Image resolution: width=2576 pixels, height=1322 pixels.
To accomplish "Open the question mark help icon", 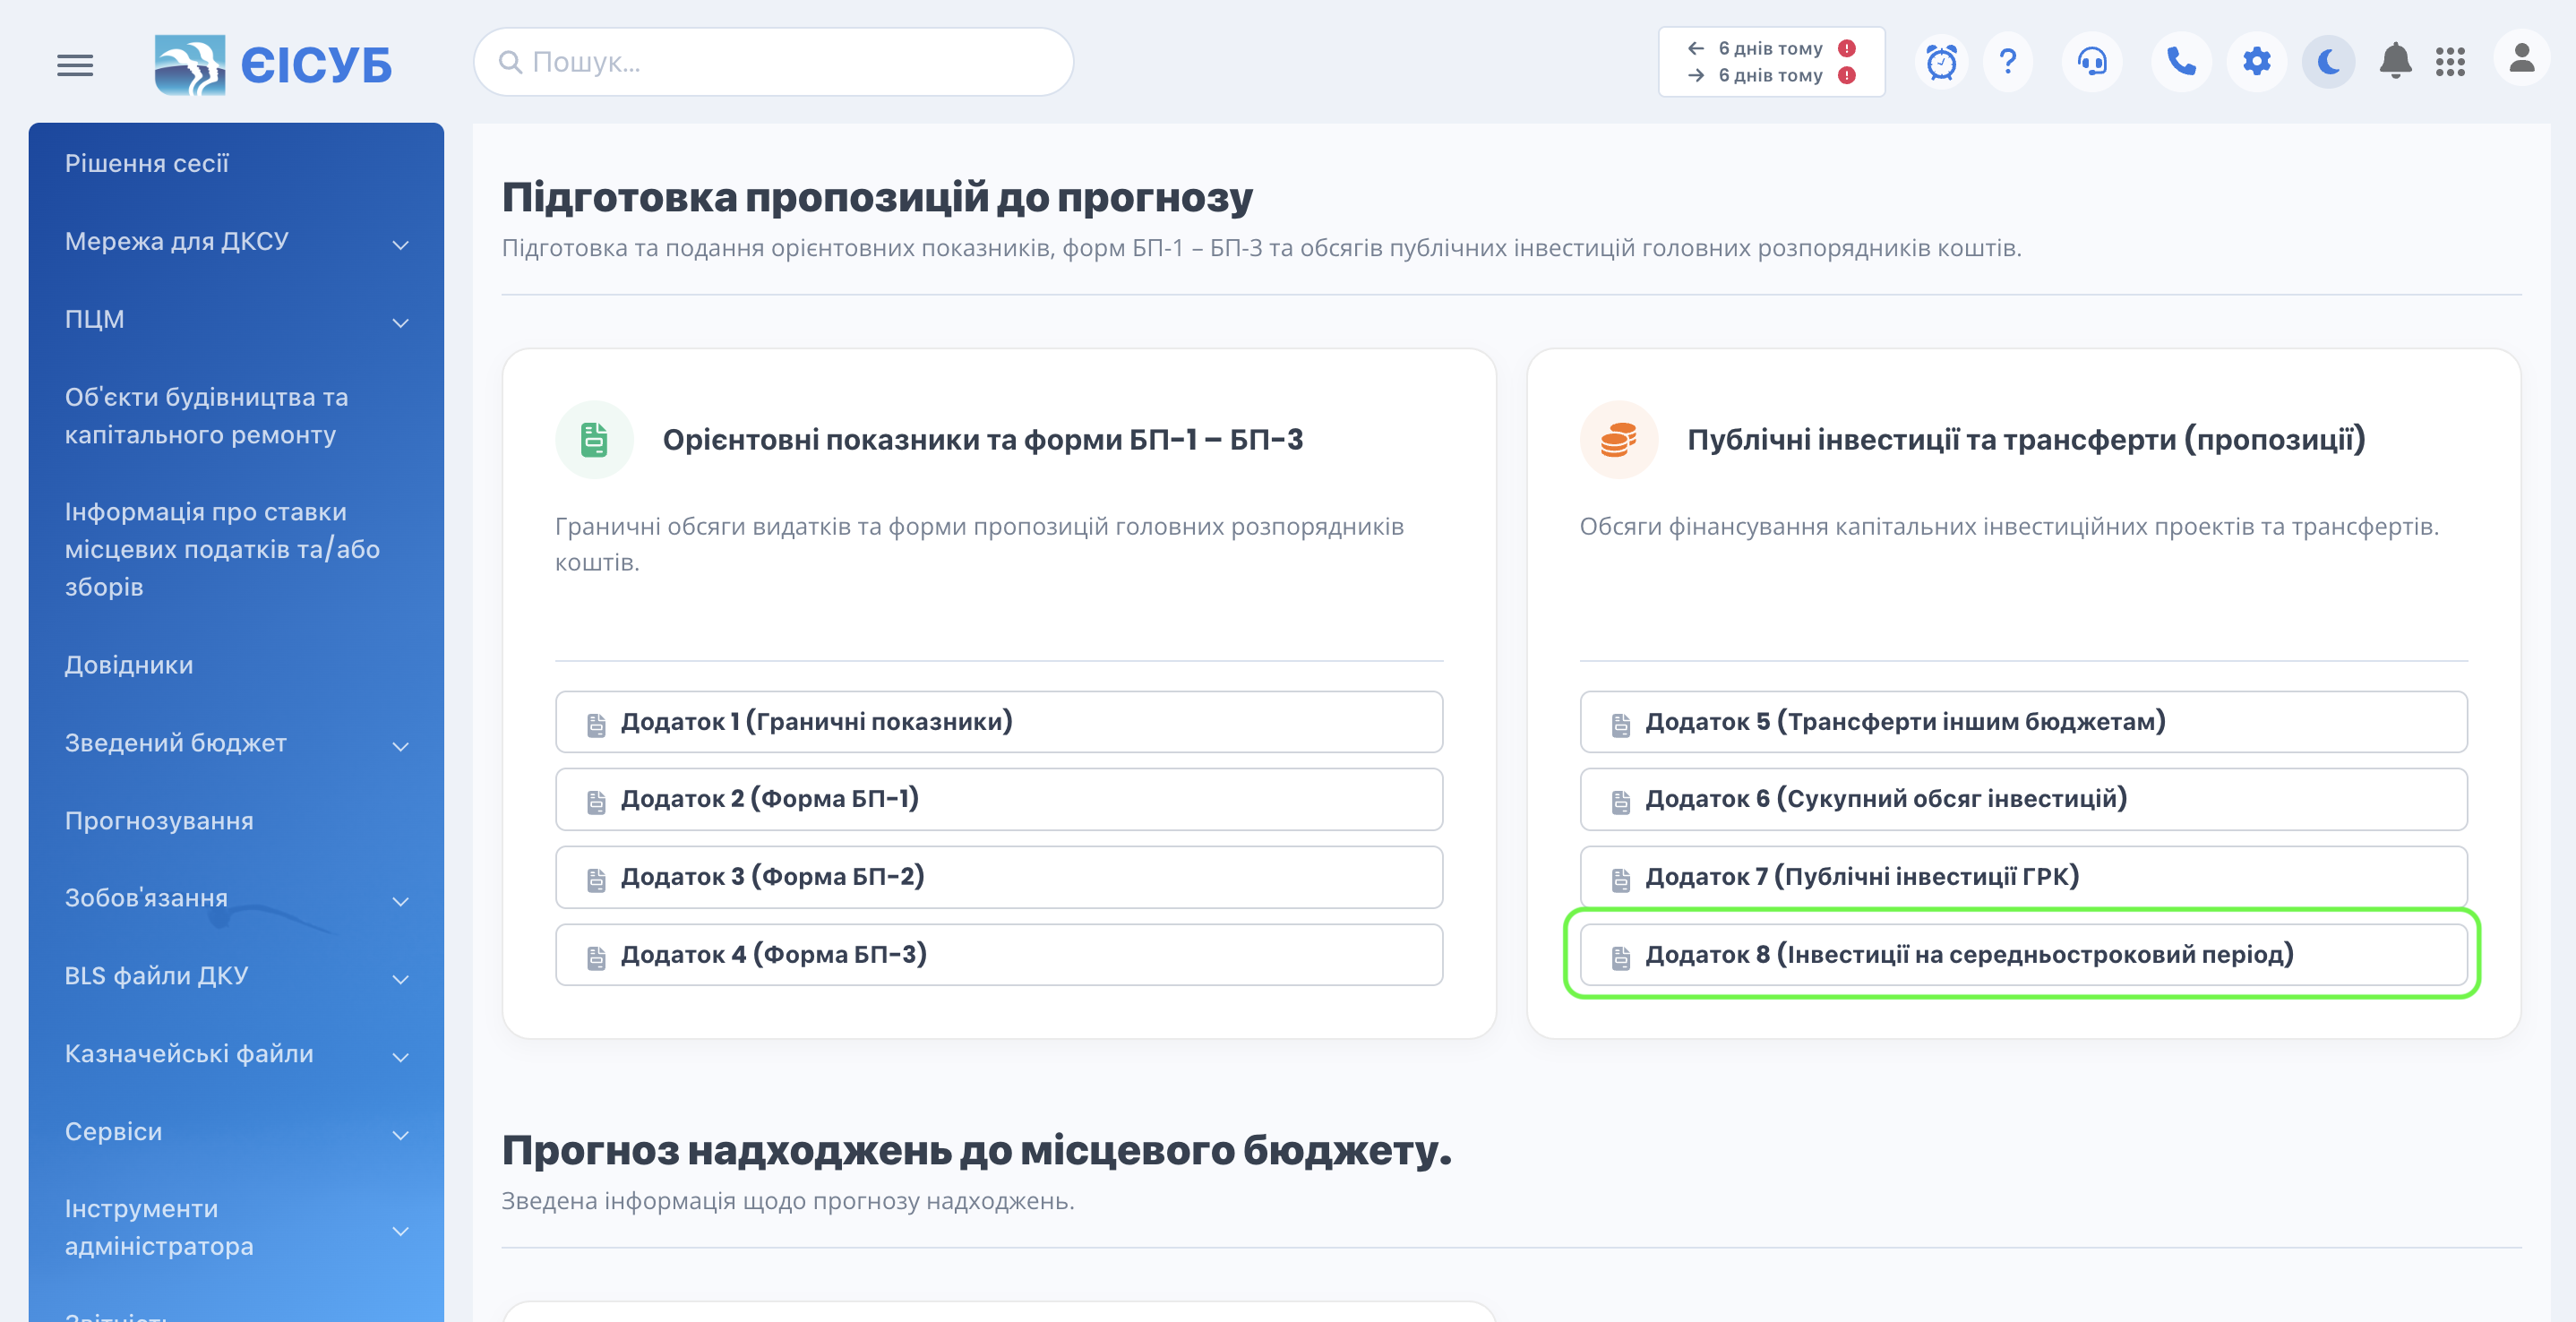I will [2008, 62].
